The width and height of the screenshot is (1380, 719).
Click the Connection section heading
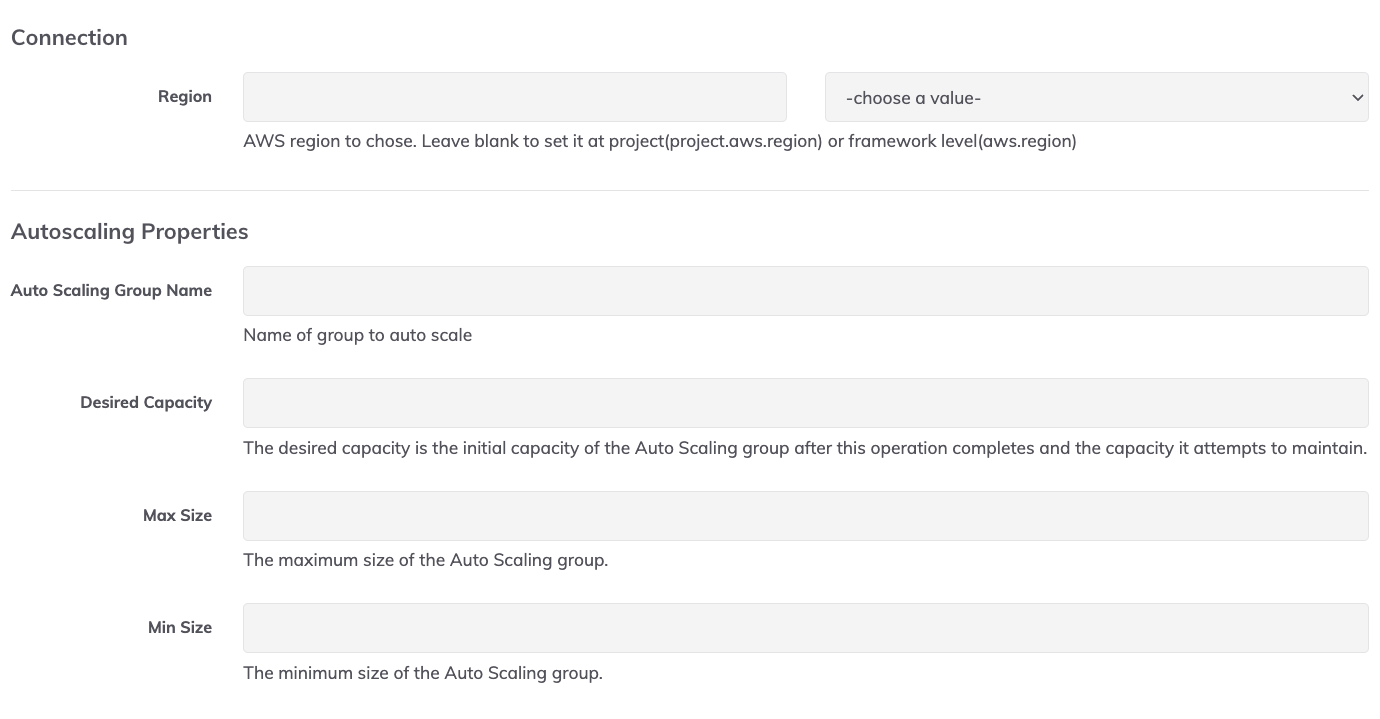[x=69, y=37]
